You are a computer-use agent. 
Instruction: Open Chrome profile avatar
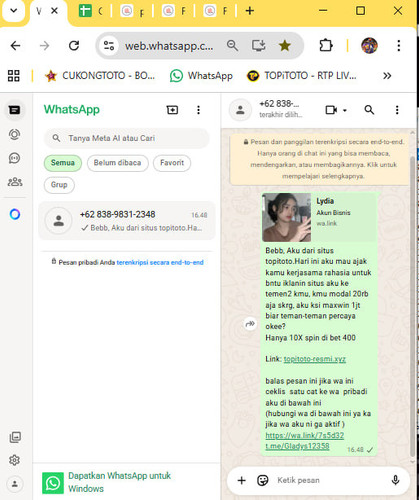coord(369,45)
